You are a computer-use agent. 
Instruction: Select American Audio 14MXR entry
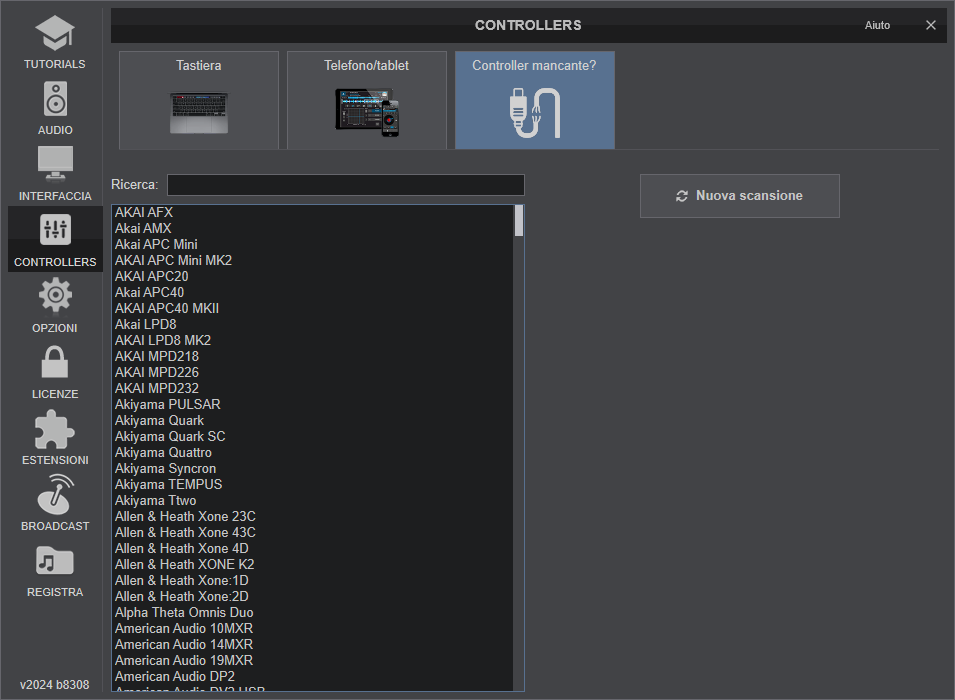313,644
